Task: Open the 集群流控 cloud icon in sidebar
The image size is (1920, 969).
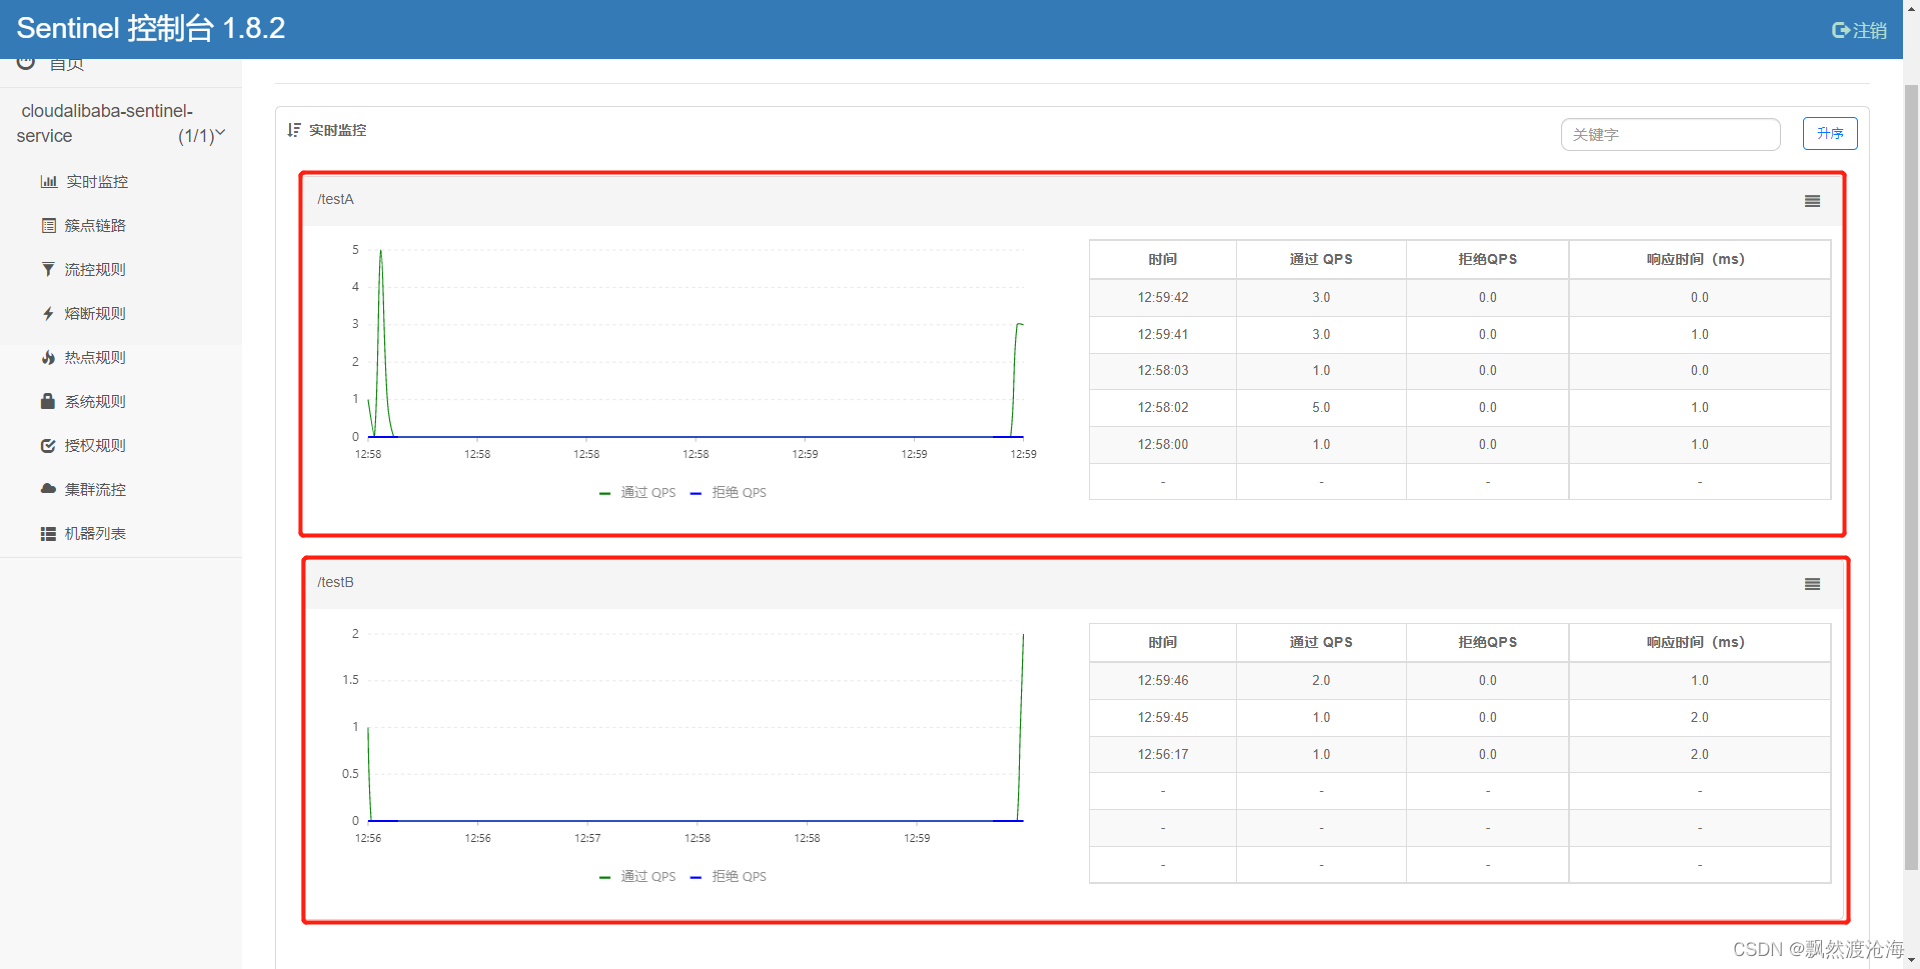Action: (x=48, y=489)
